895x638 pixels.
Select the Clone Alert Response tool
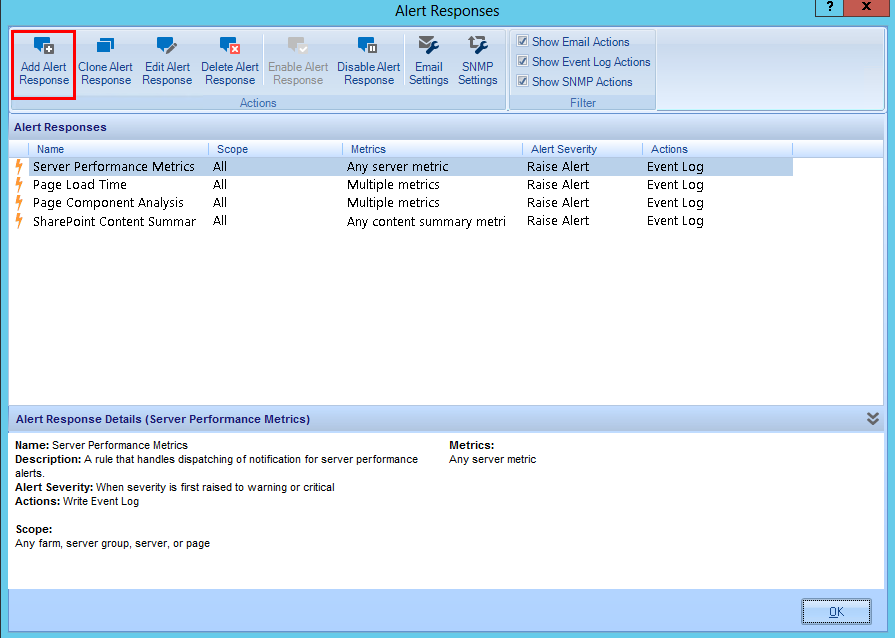click(105, 58)
